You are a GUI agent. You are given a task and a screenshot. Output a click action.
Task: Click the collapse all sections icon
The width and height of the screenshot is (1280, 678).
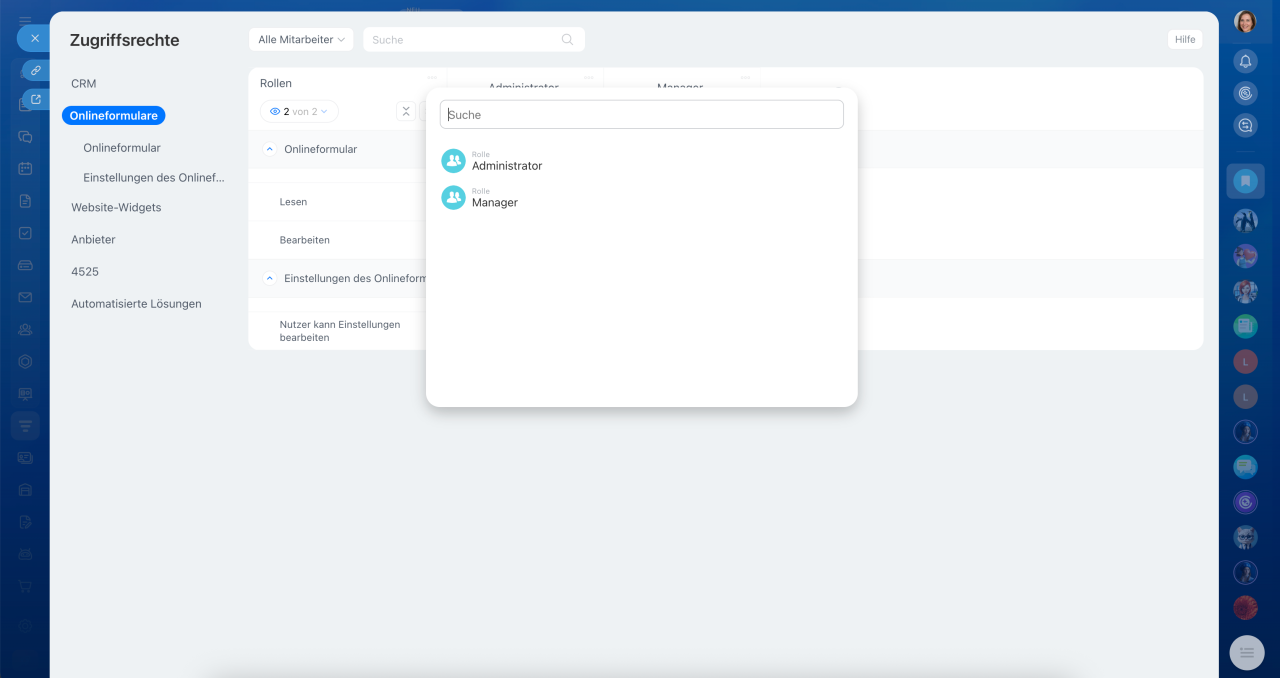point(406,111)
